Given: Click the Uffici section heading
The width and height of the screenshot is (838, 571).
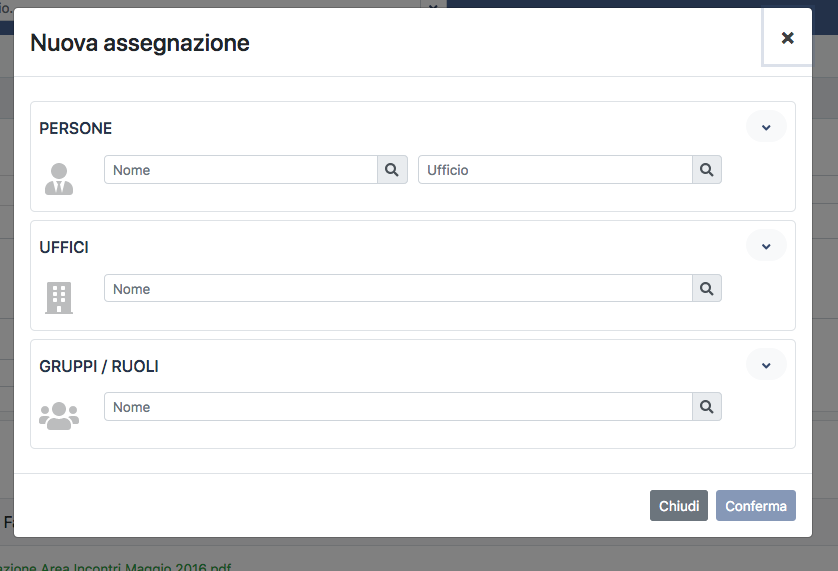Looking at the screenshot, I should click(64, 248).
